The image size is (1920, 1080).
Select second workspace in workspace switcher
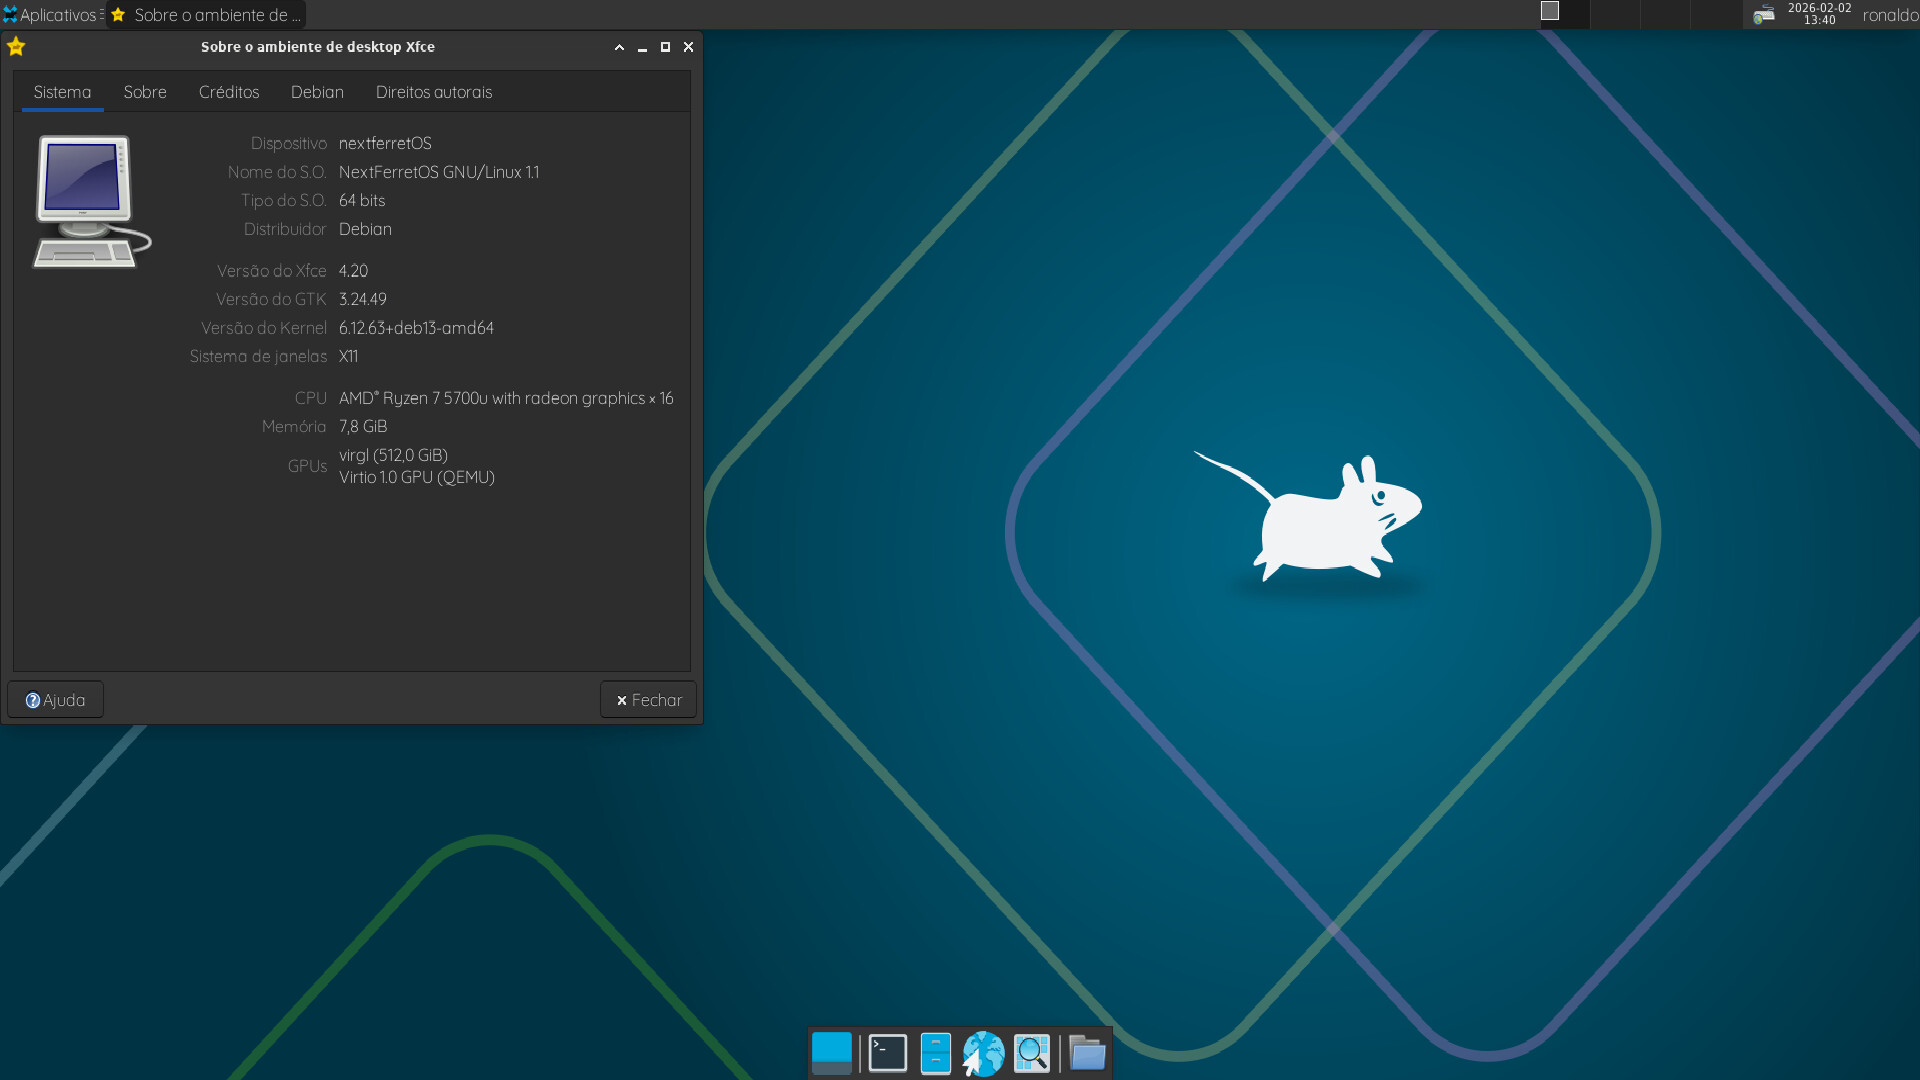(x=1615, y=14)
